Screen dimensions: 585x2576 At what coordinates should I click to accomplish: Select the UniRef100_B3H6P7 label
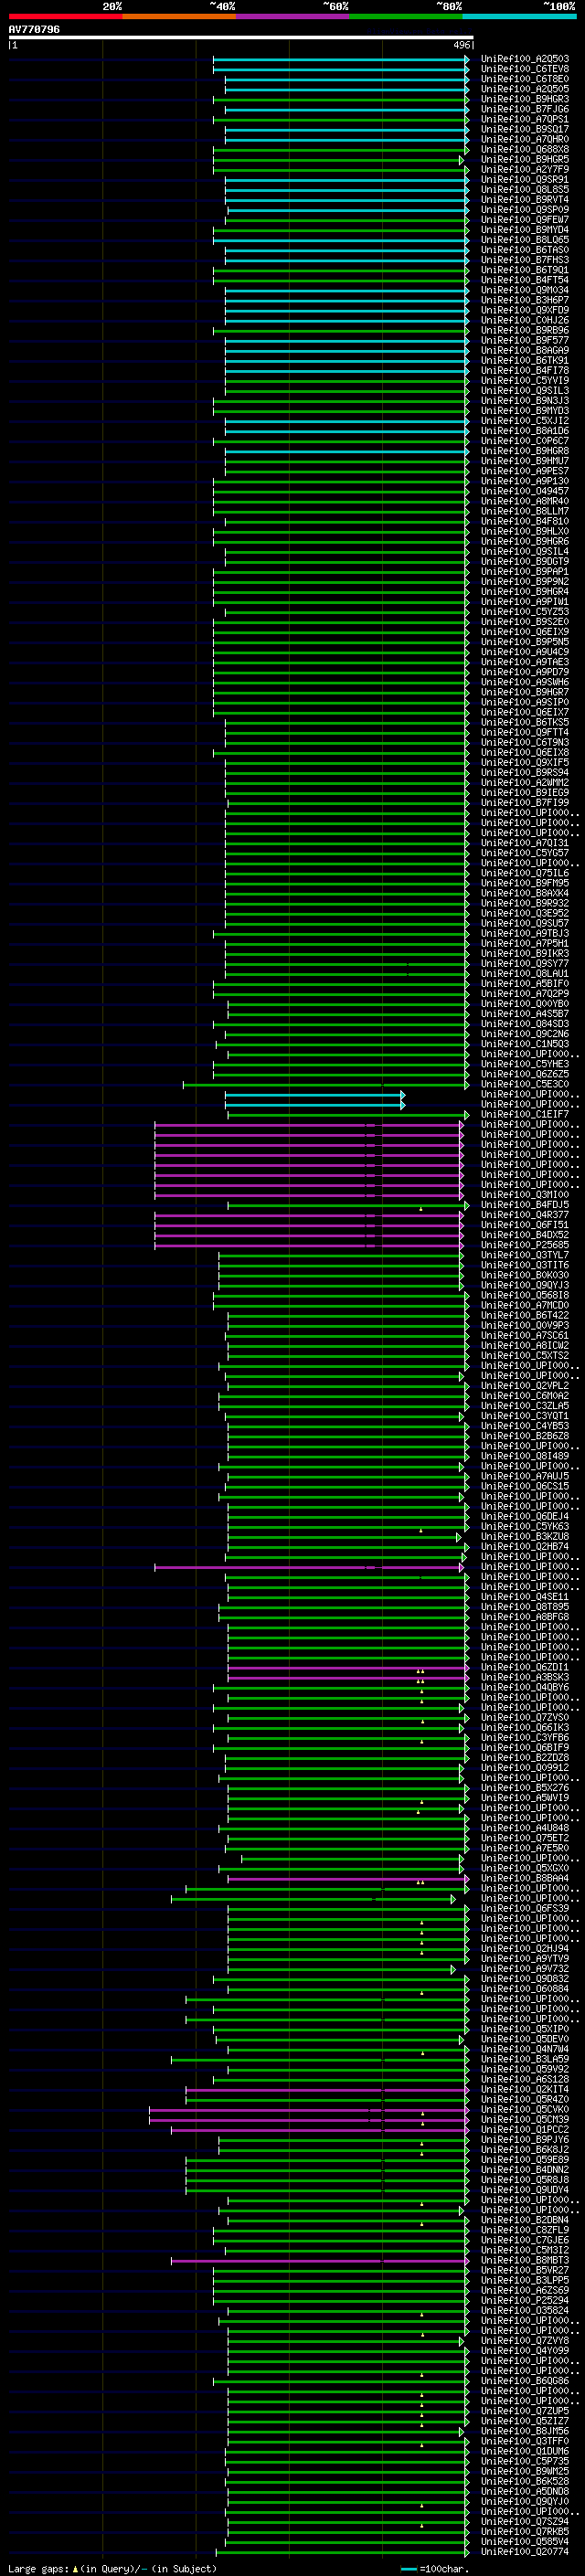pyautogui.click(x=525, y=300)
